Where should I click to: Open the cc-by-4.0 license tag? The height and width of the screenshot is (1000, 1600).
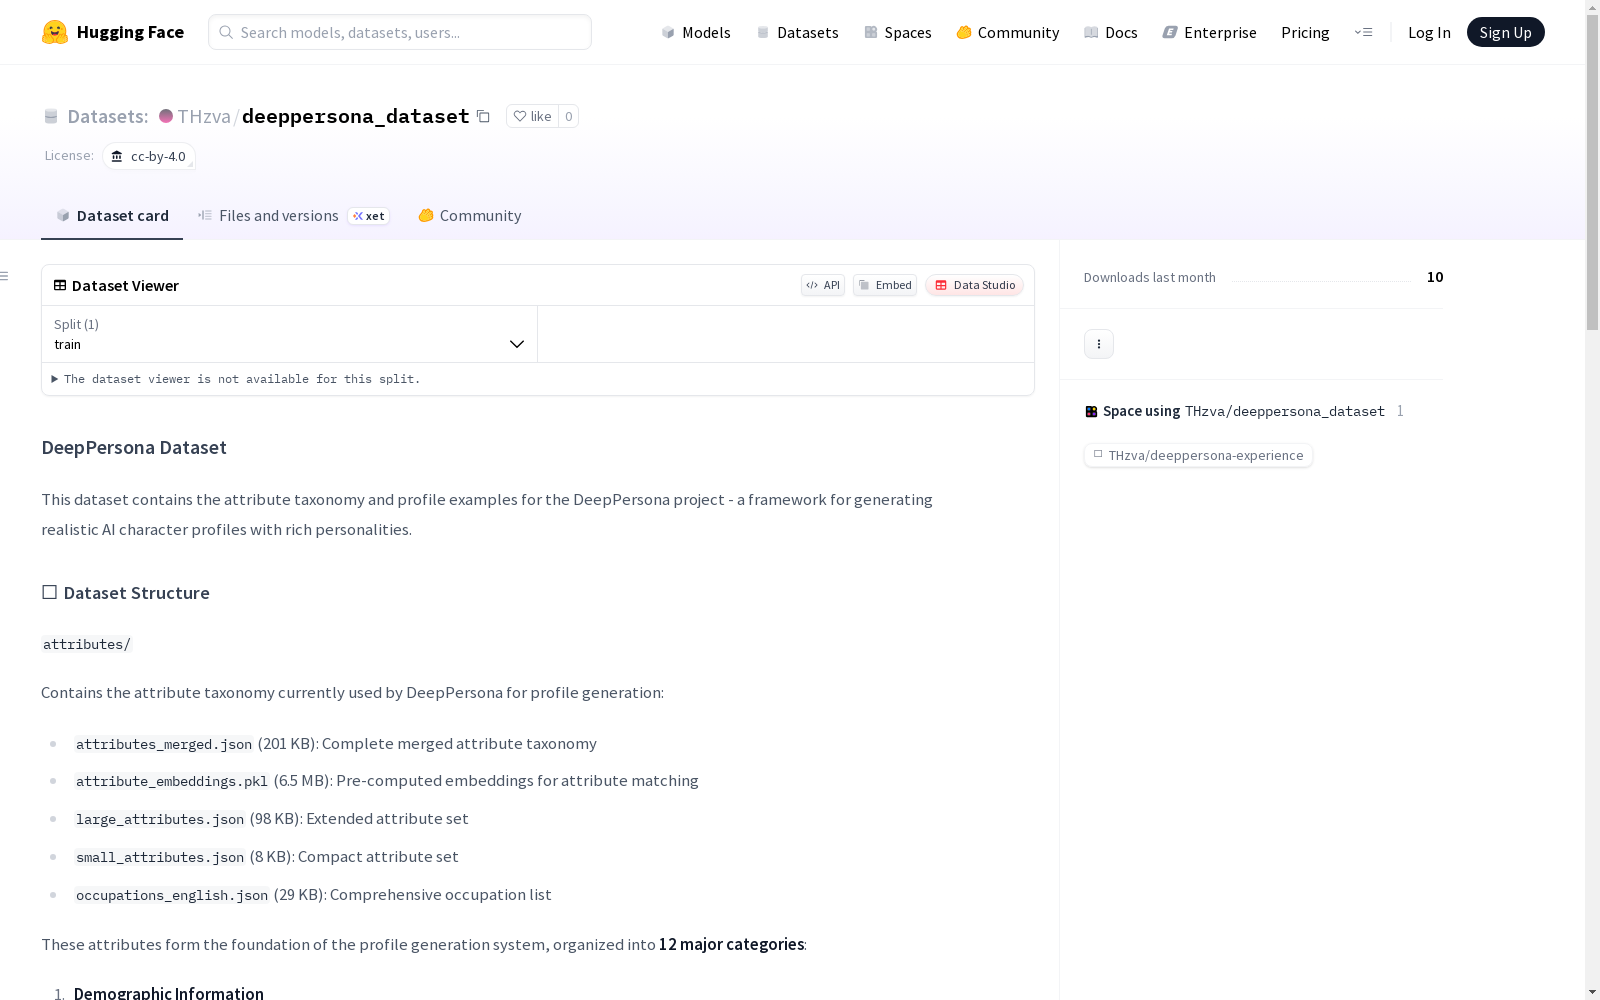pyautogui.click(x=149, y=156)
